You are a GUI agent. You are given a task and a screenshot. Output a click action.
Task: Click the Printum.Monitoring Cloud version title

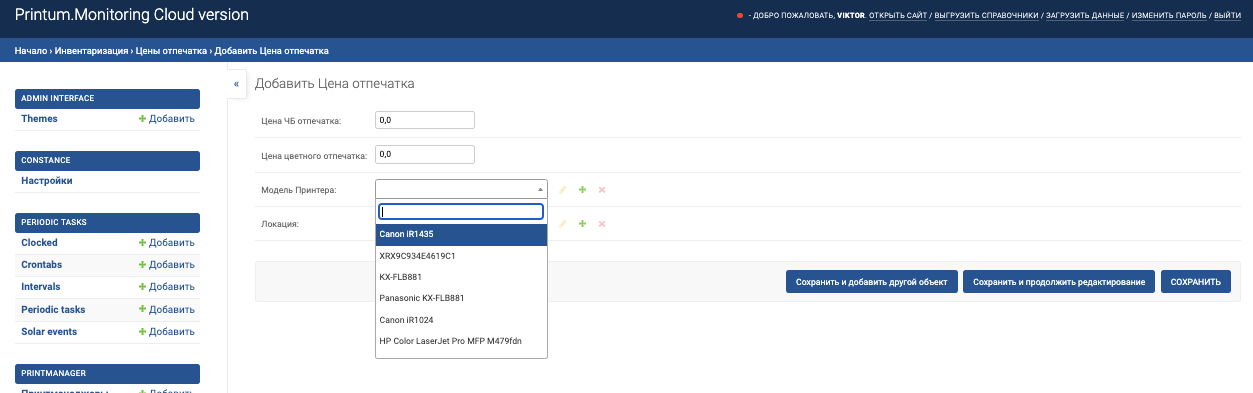click(131, 16)
